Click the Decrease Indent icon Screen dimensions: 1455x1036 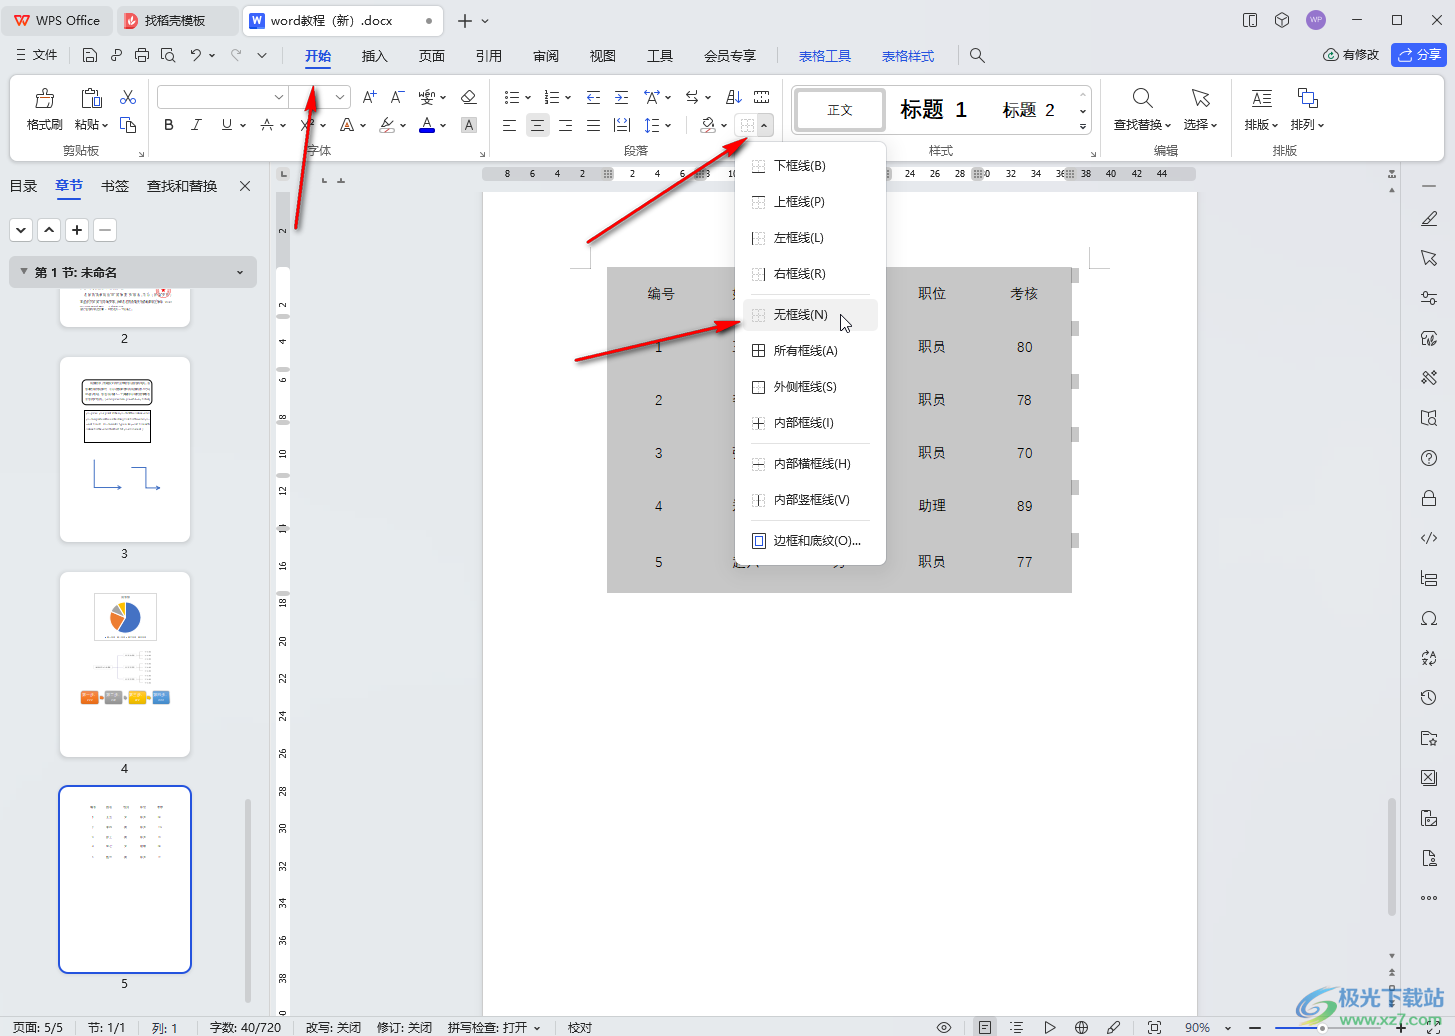tap(593, 97)
